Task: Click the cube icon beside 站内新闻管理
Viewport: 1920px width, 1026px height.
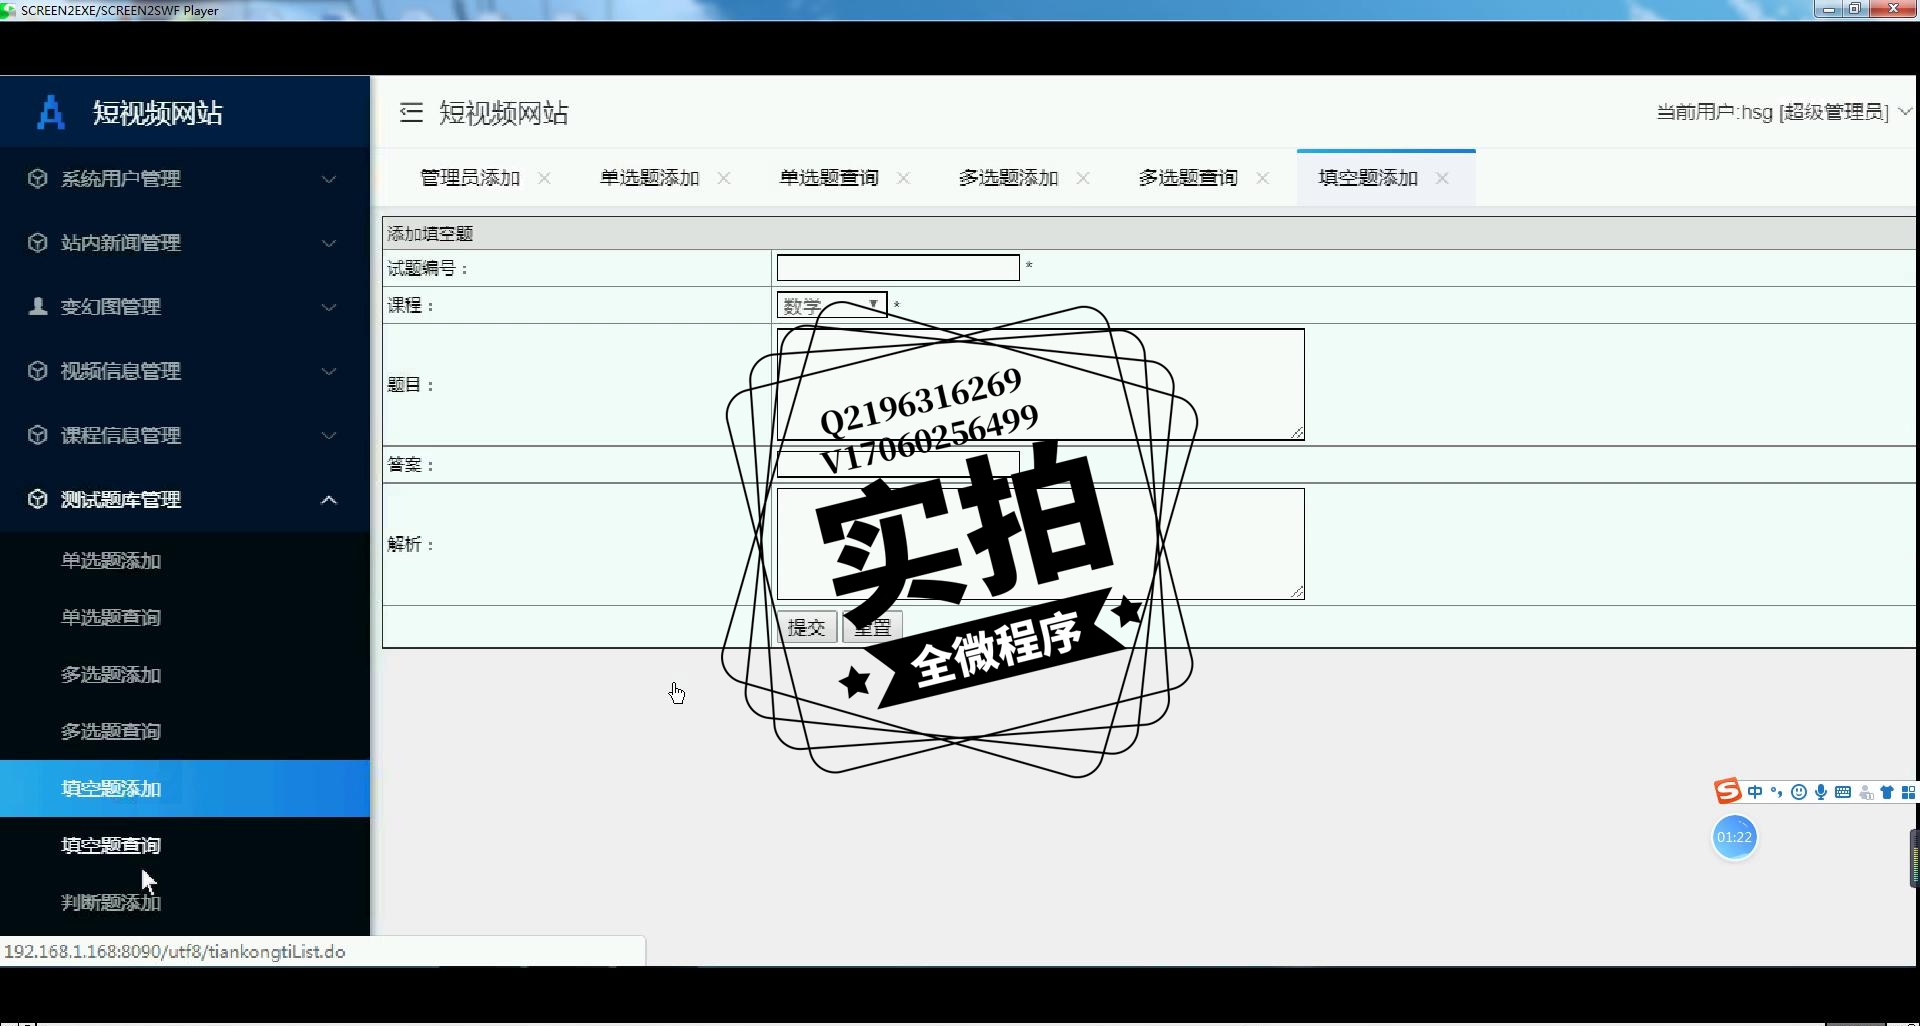Action: (37, 243)
